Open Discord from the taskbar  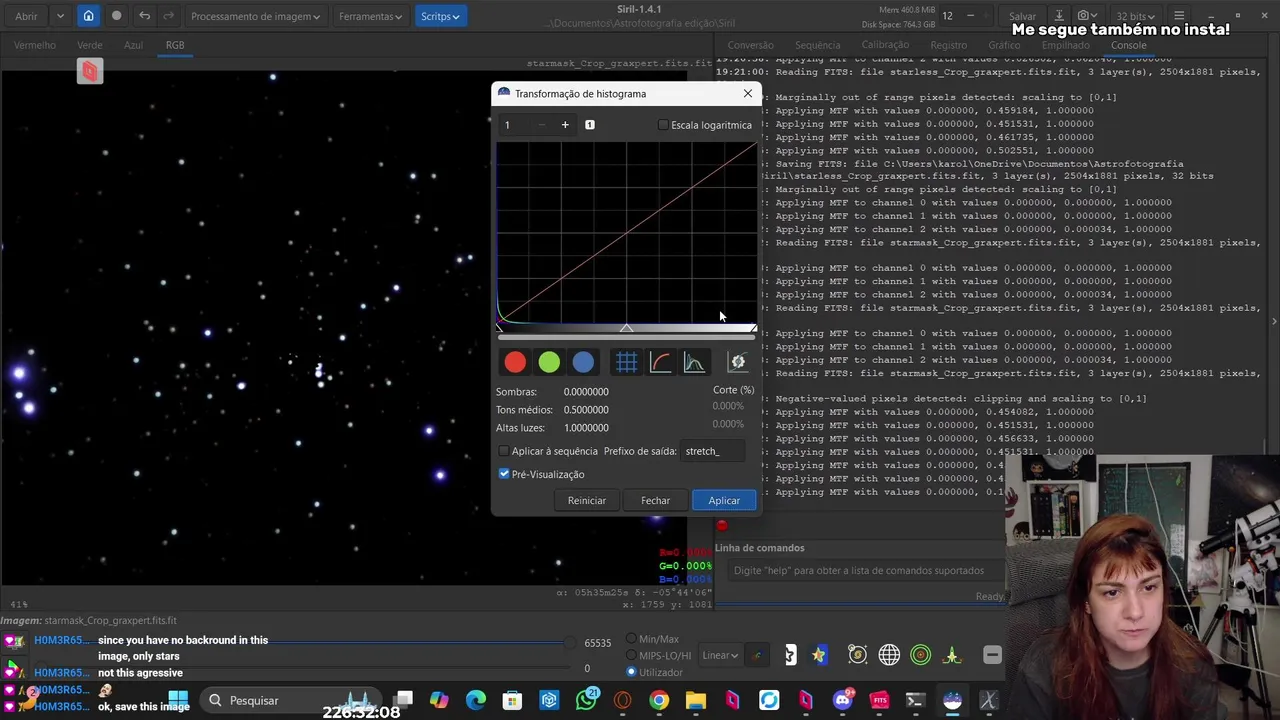click(x=843, y=700)
